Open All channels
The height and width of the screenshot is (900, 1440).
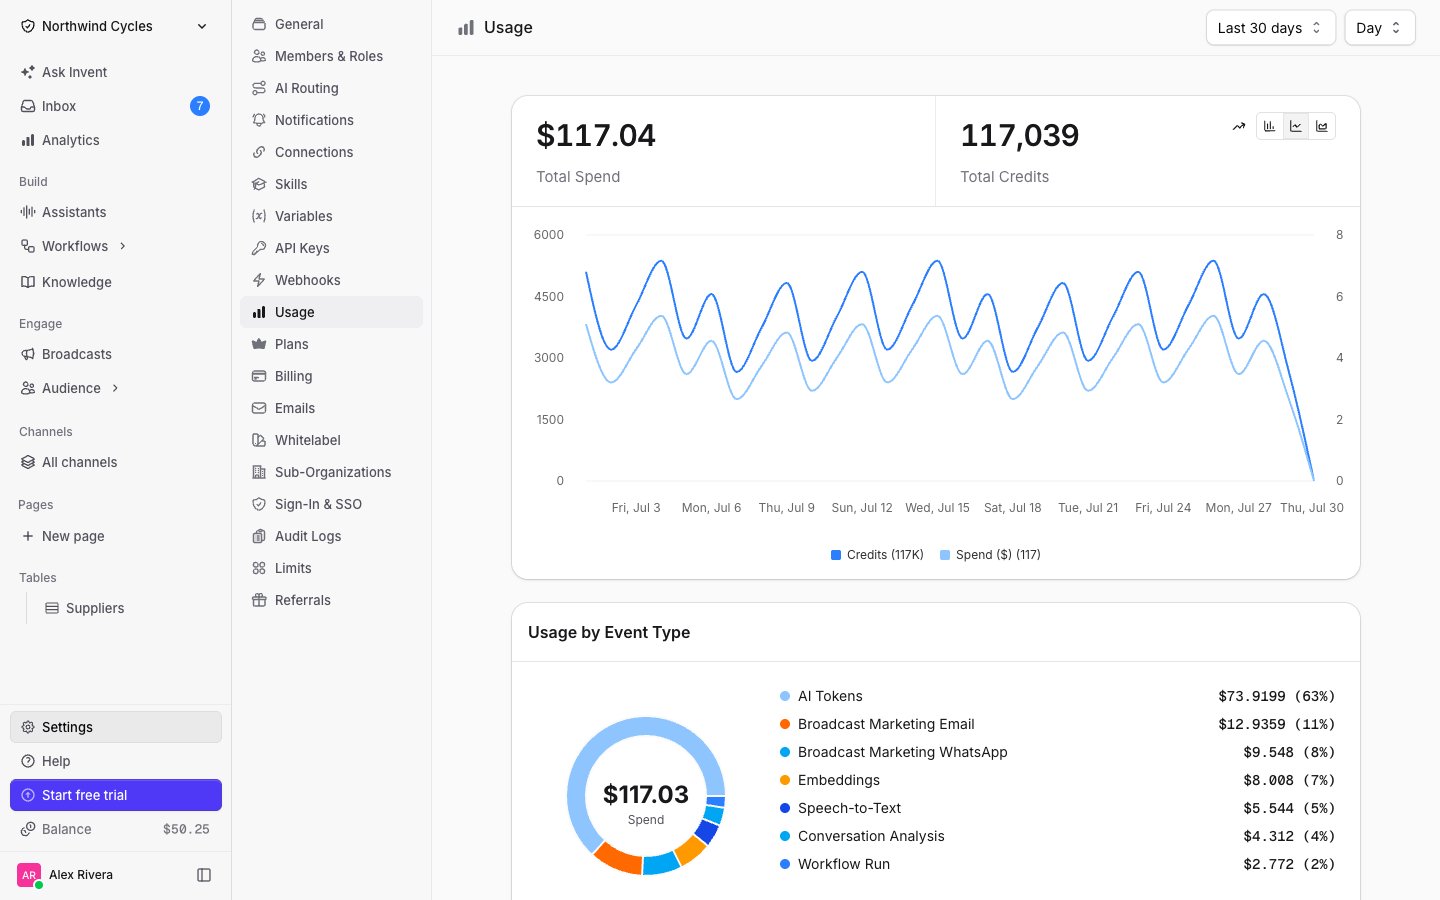point(116,462)
